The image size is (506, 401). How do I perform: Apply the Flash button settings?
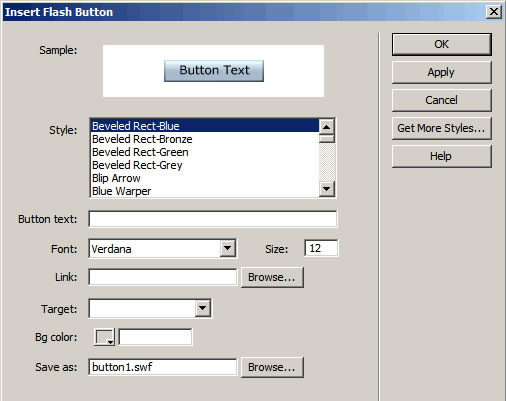pos(441,72)
